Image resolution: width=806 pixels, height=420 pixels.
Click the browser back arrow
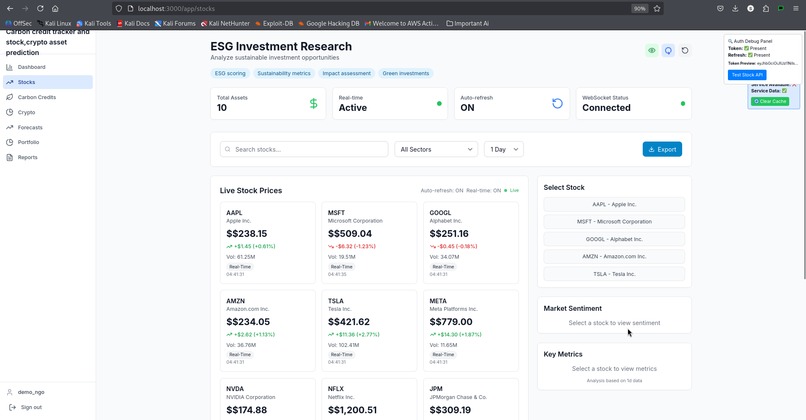[x=10, y=9]
